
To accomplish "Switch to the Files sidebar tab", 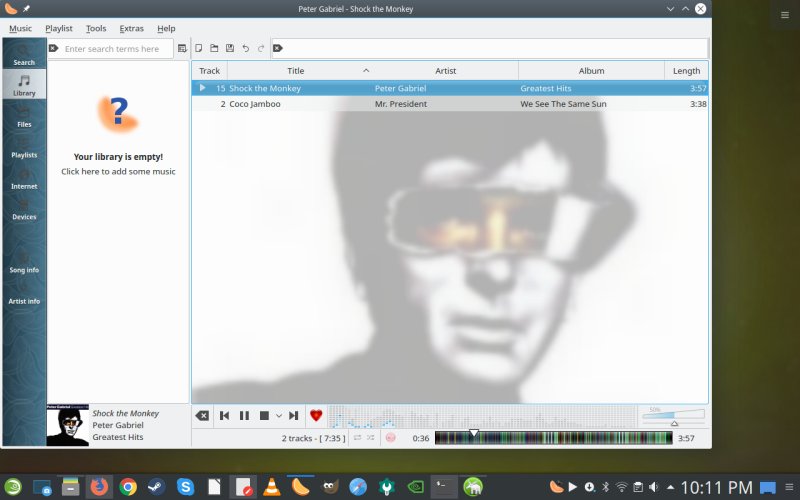I will pyautogui.click(x=24, y=115).
